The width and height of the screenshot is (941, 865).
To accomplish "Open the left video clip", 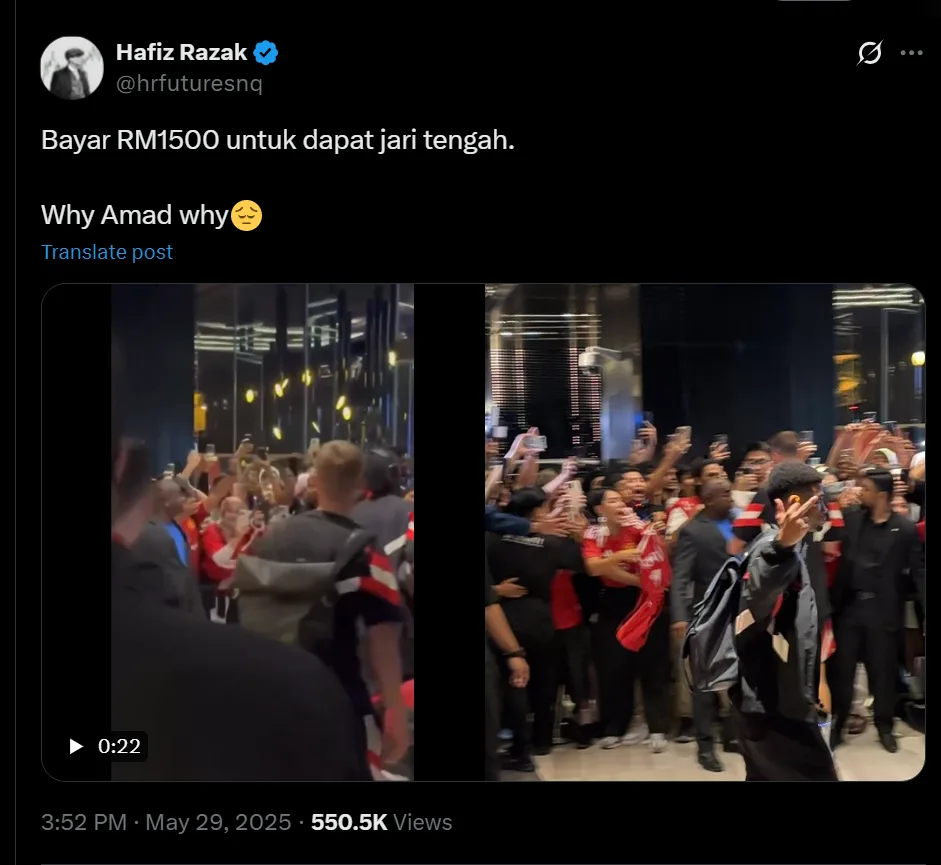I will click(262, 530).
